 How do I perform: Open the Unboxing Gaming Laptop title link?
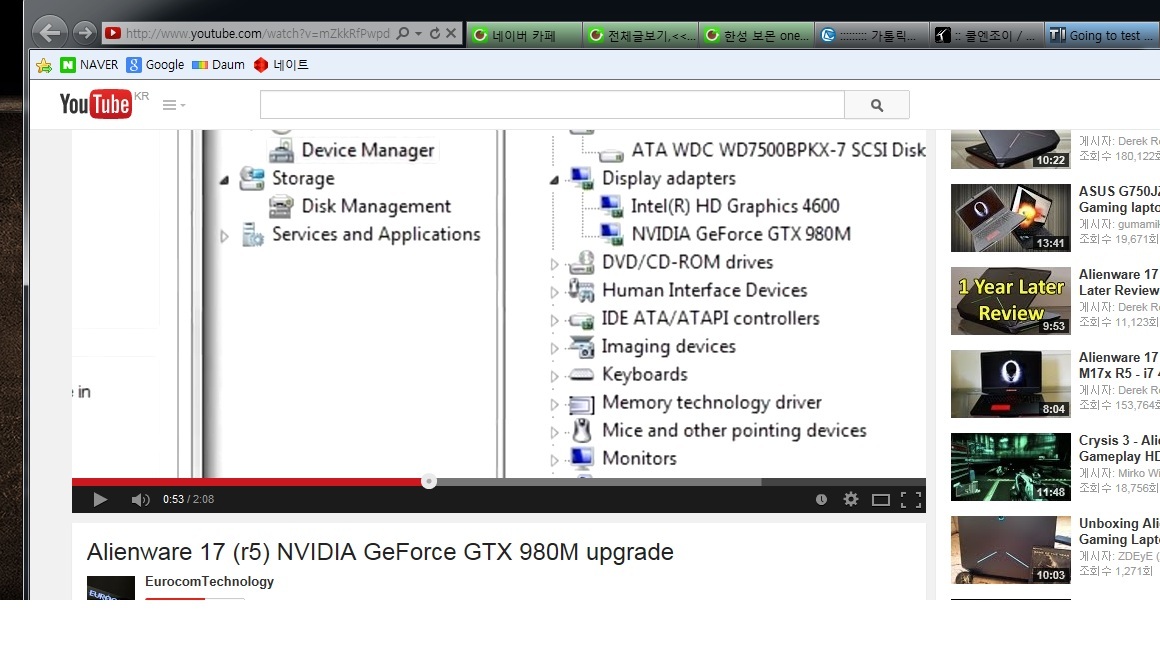(1119, 531)
